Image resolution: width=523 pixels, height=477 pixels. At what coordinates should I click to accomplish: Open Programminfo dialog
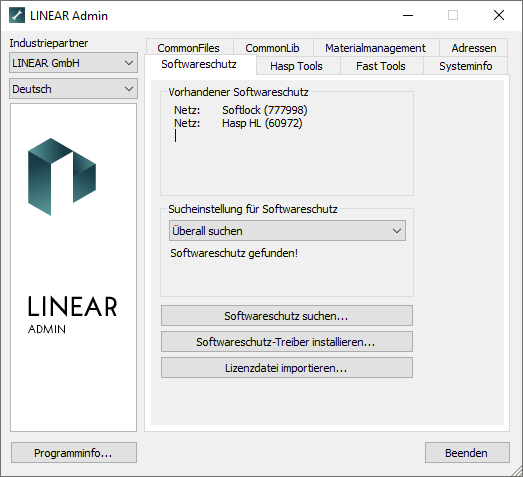(x=74, y=453)
